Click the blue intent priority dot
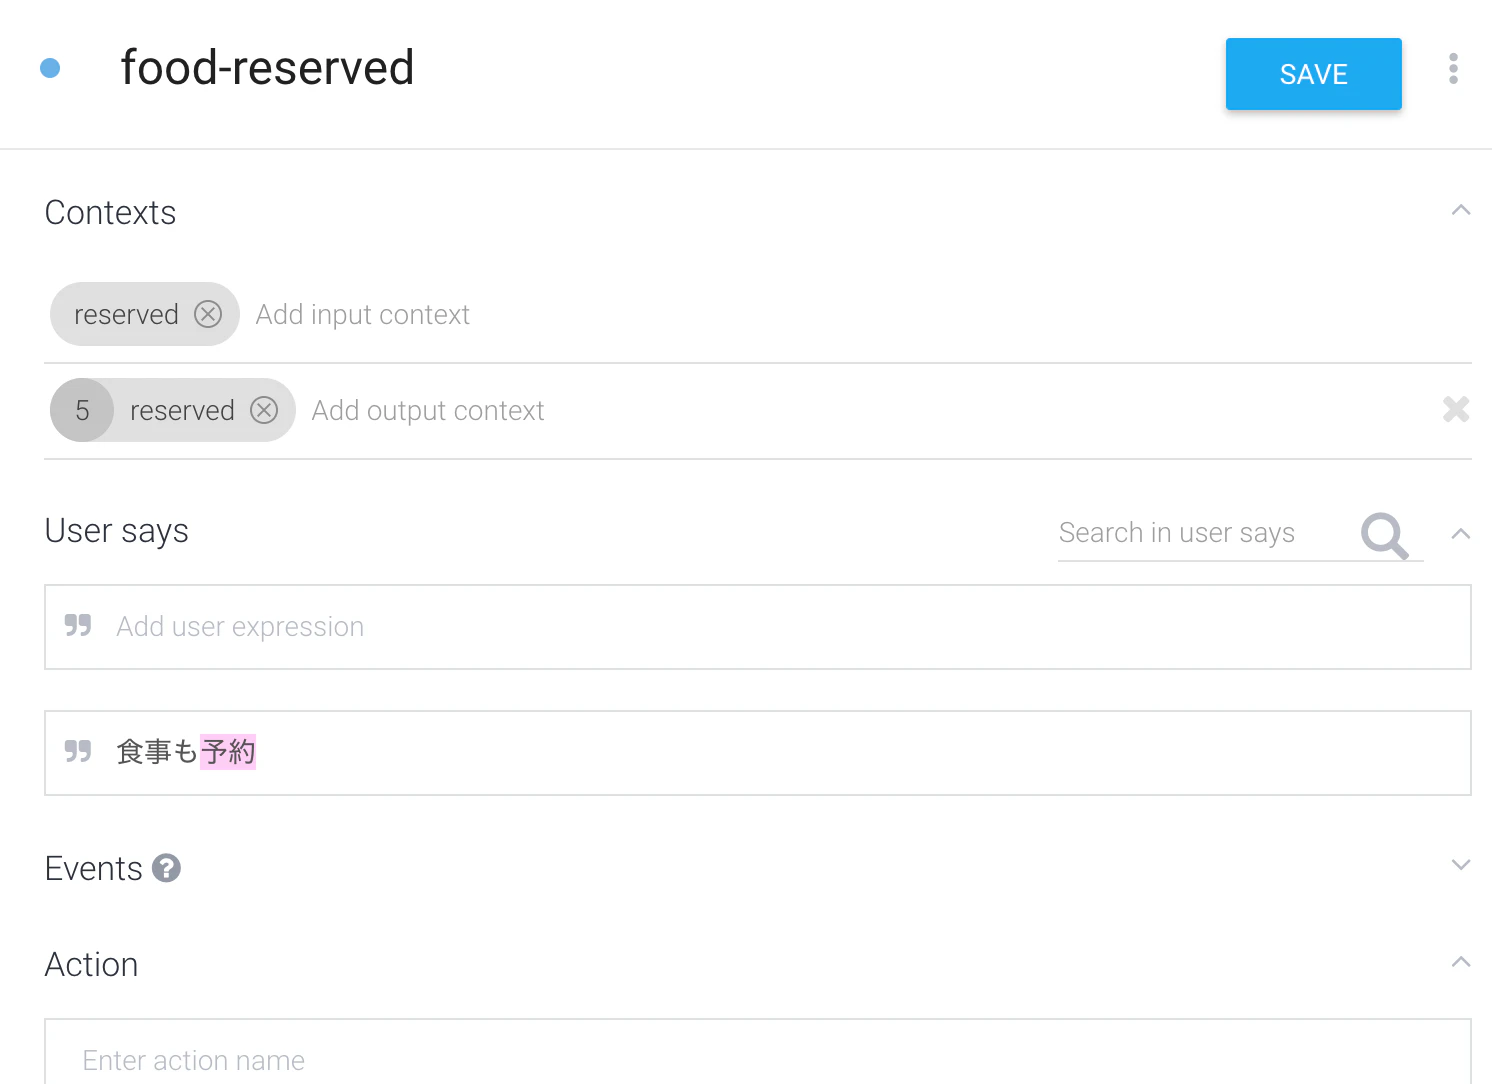The width and height of the screenshot is (1492, 1084). [50, 68]
